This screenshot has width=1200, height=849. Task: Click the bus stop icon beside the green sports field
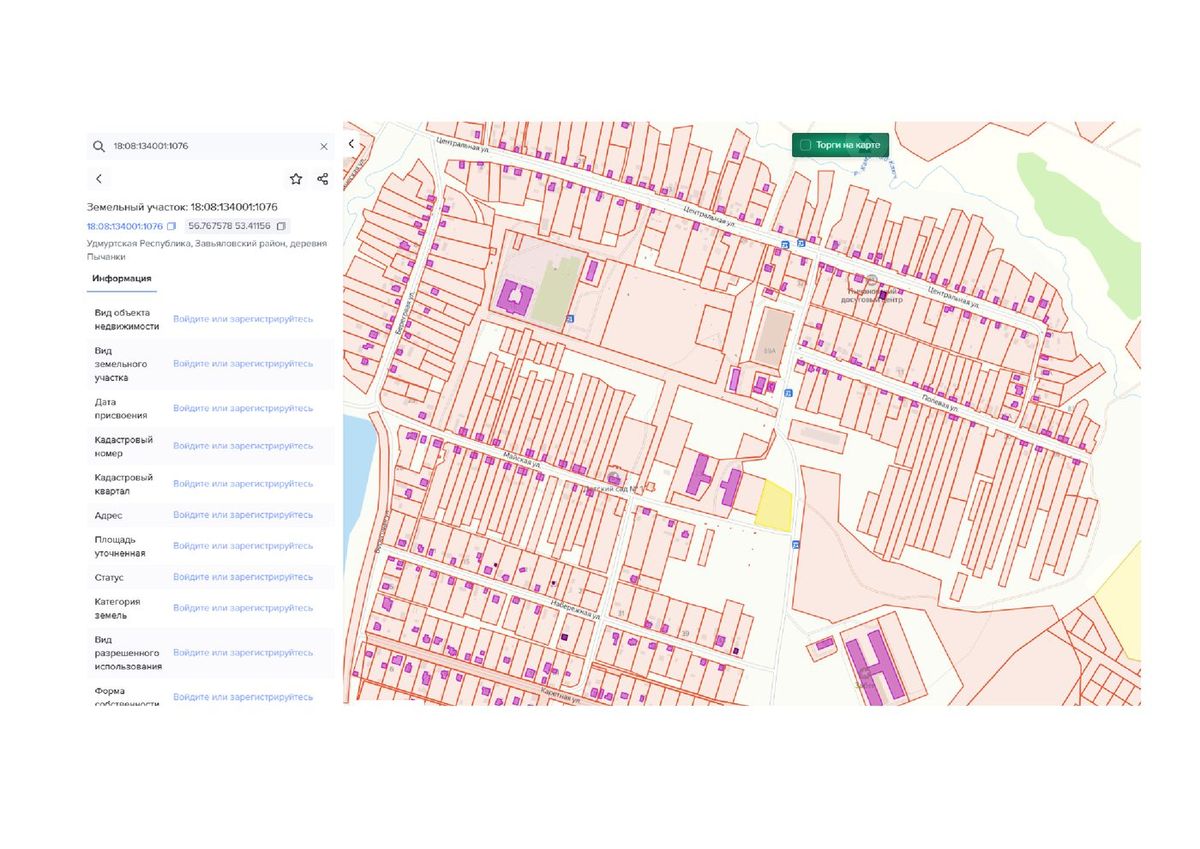(570, 319)
